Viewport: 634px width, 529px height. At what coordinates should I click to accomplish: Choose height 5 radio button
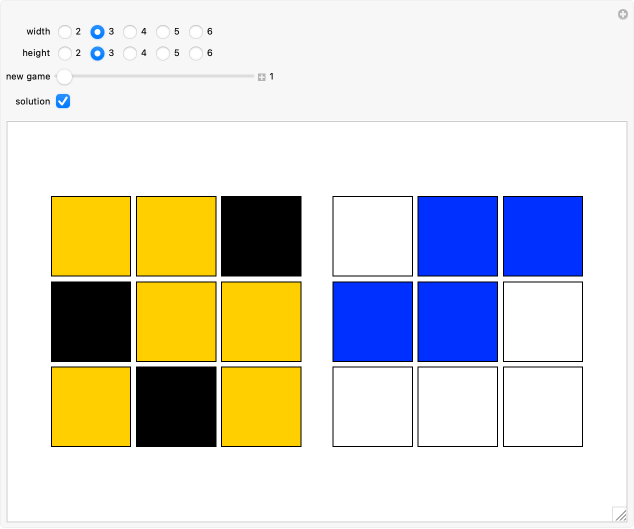[163, 53]
